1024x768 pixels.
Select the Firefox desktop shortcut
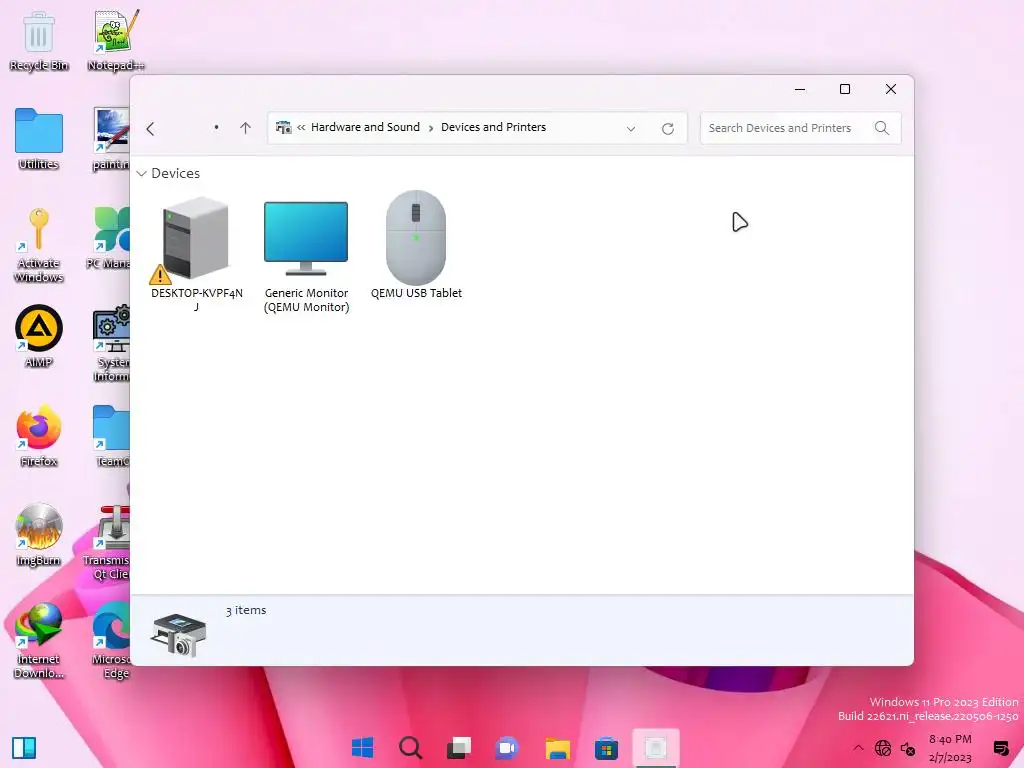[39, 436]
